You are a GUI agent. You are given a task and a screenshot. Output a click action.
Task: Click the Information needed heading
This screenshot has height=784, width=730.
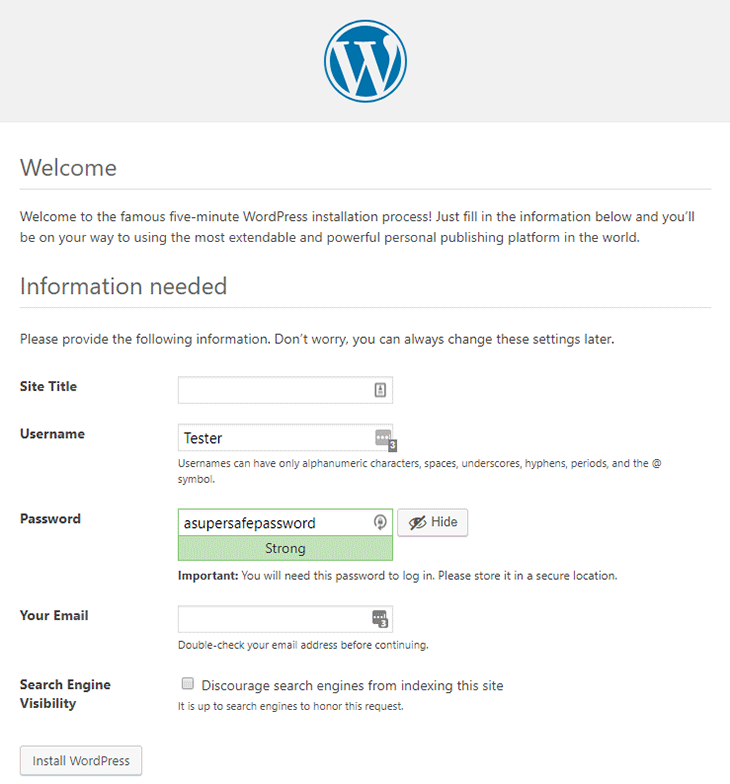[x=124, y=286]
